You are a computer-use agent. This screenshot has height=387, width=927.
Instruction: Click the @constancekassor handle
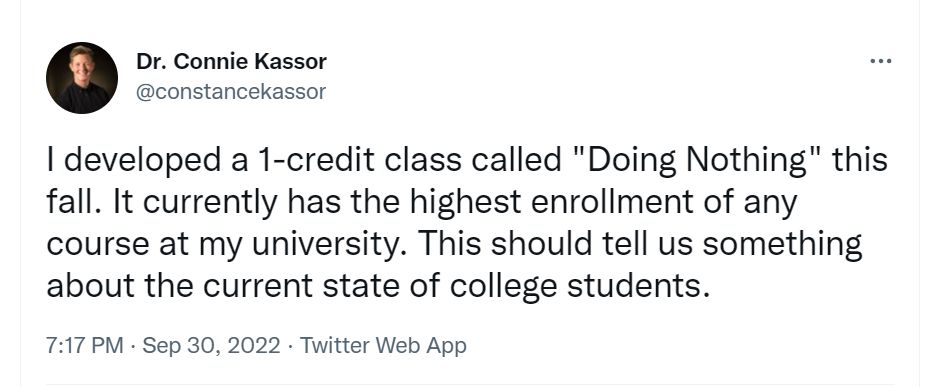[x=231, y=92]
